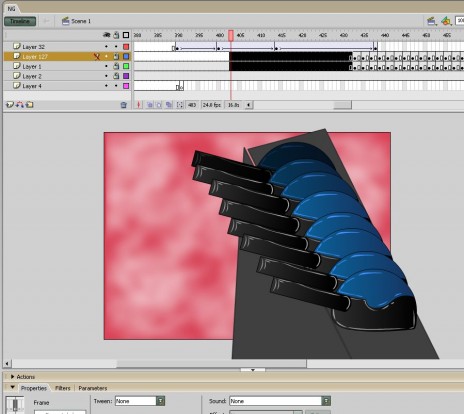Switch to the Filters tab
The width and height of the screenshot is (464, 414).
point(63,388)
